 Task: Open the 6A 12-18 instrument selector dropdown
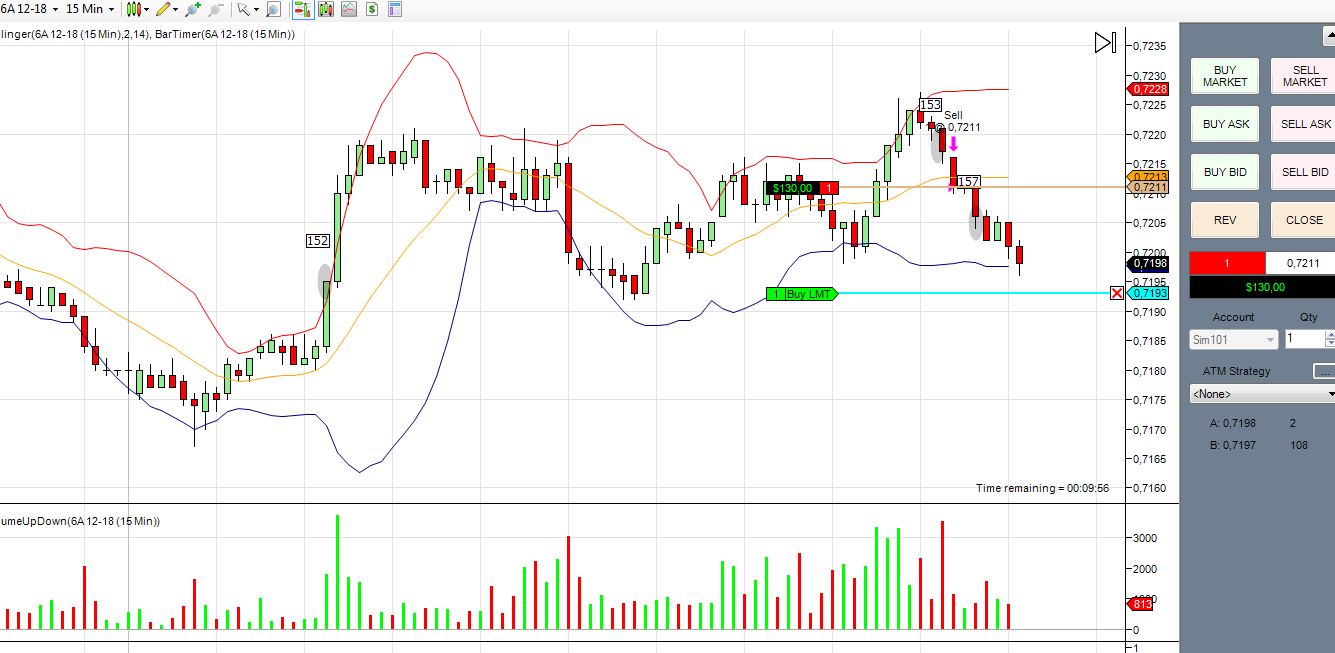pos(30,9)
